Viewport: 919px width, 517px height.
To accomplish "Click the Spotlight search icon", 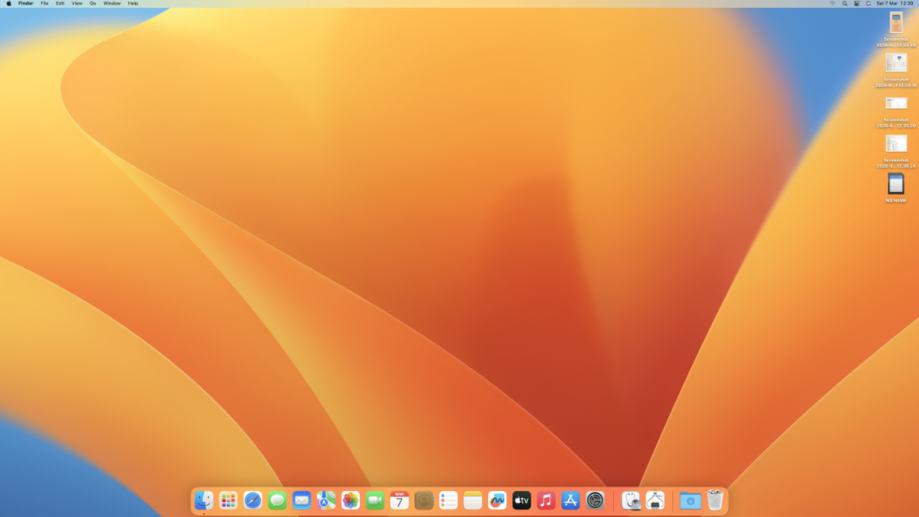I will click(844, 4).
